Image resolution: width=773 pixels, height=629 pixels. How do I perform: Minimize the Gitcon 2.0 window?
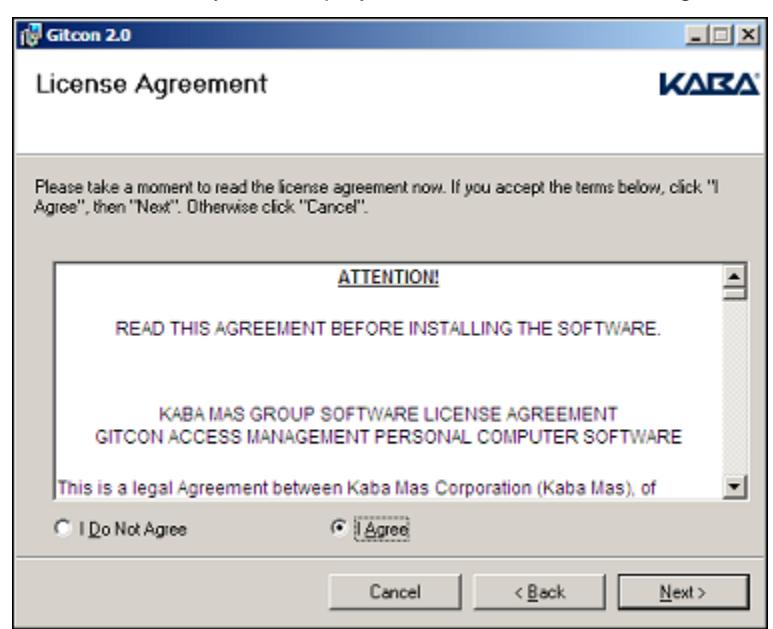(x=697, y=35)
